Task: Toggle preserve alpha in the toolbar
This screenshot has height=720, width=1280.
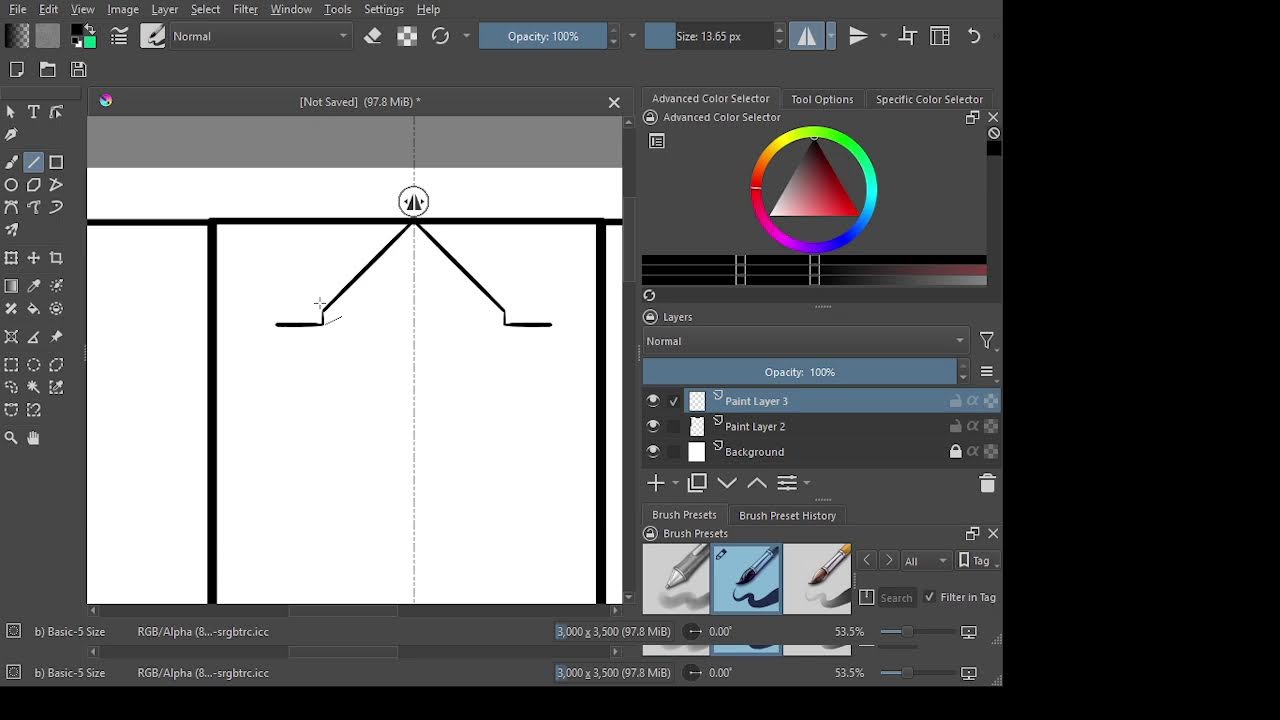Action: coord(407,37)
